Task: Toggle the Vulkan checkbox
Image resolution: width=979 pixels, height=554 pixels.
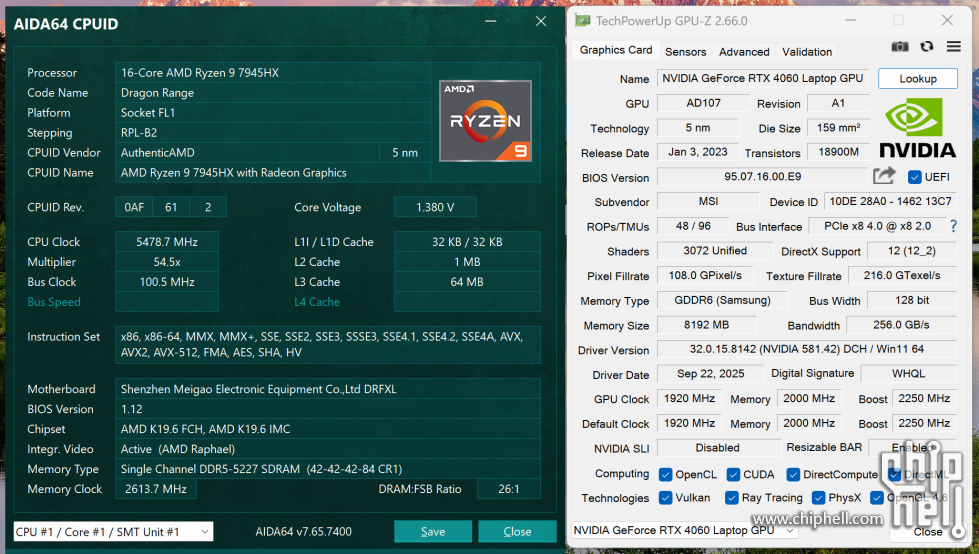Action: pyautogui.click(x=666, y=498)
